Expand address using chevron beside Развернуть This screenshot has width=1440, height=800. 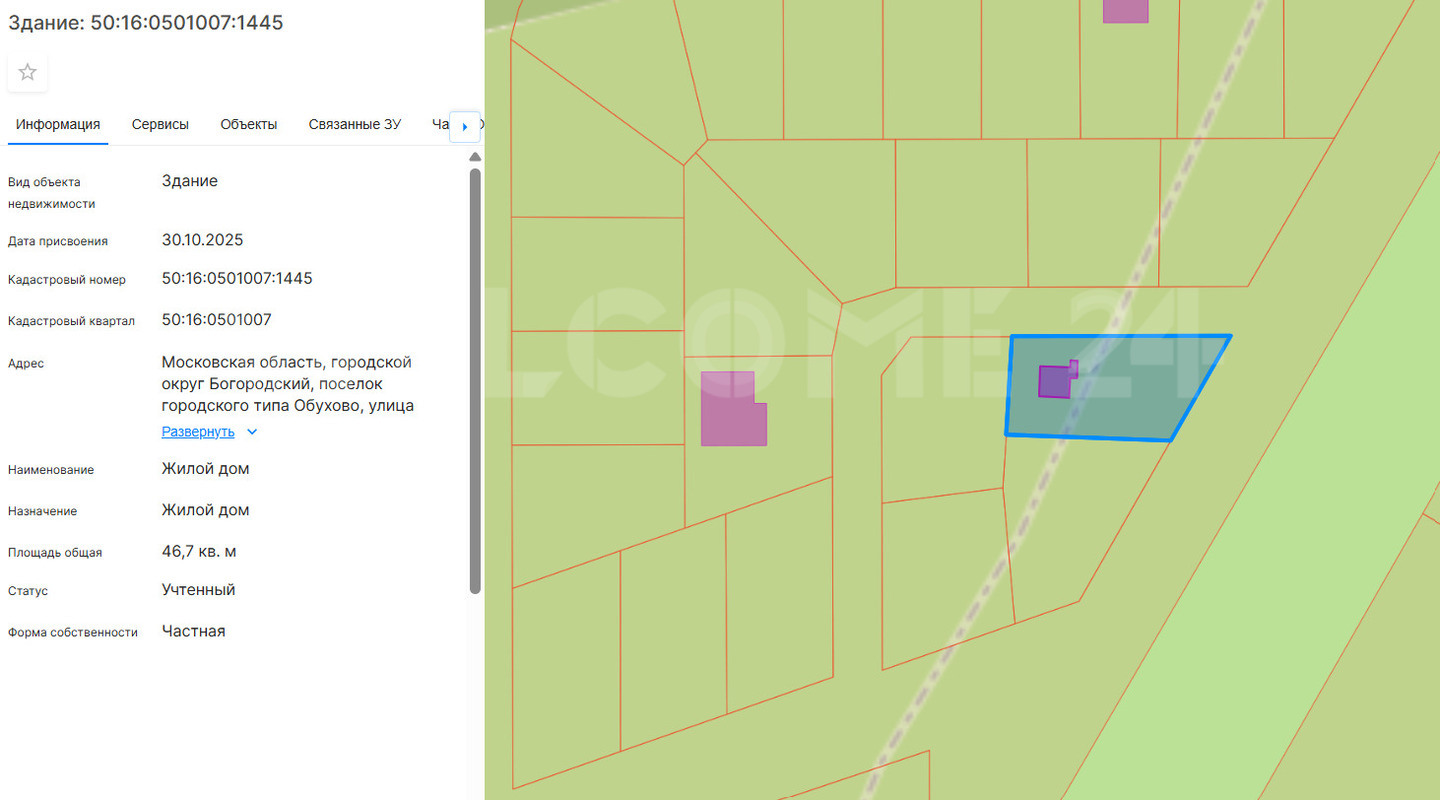(x=252, y=432)
